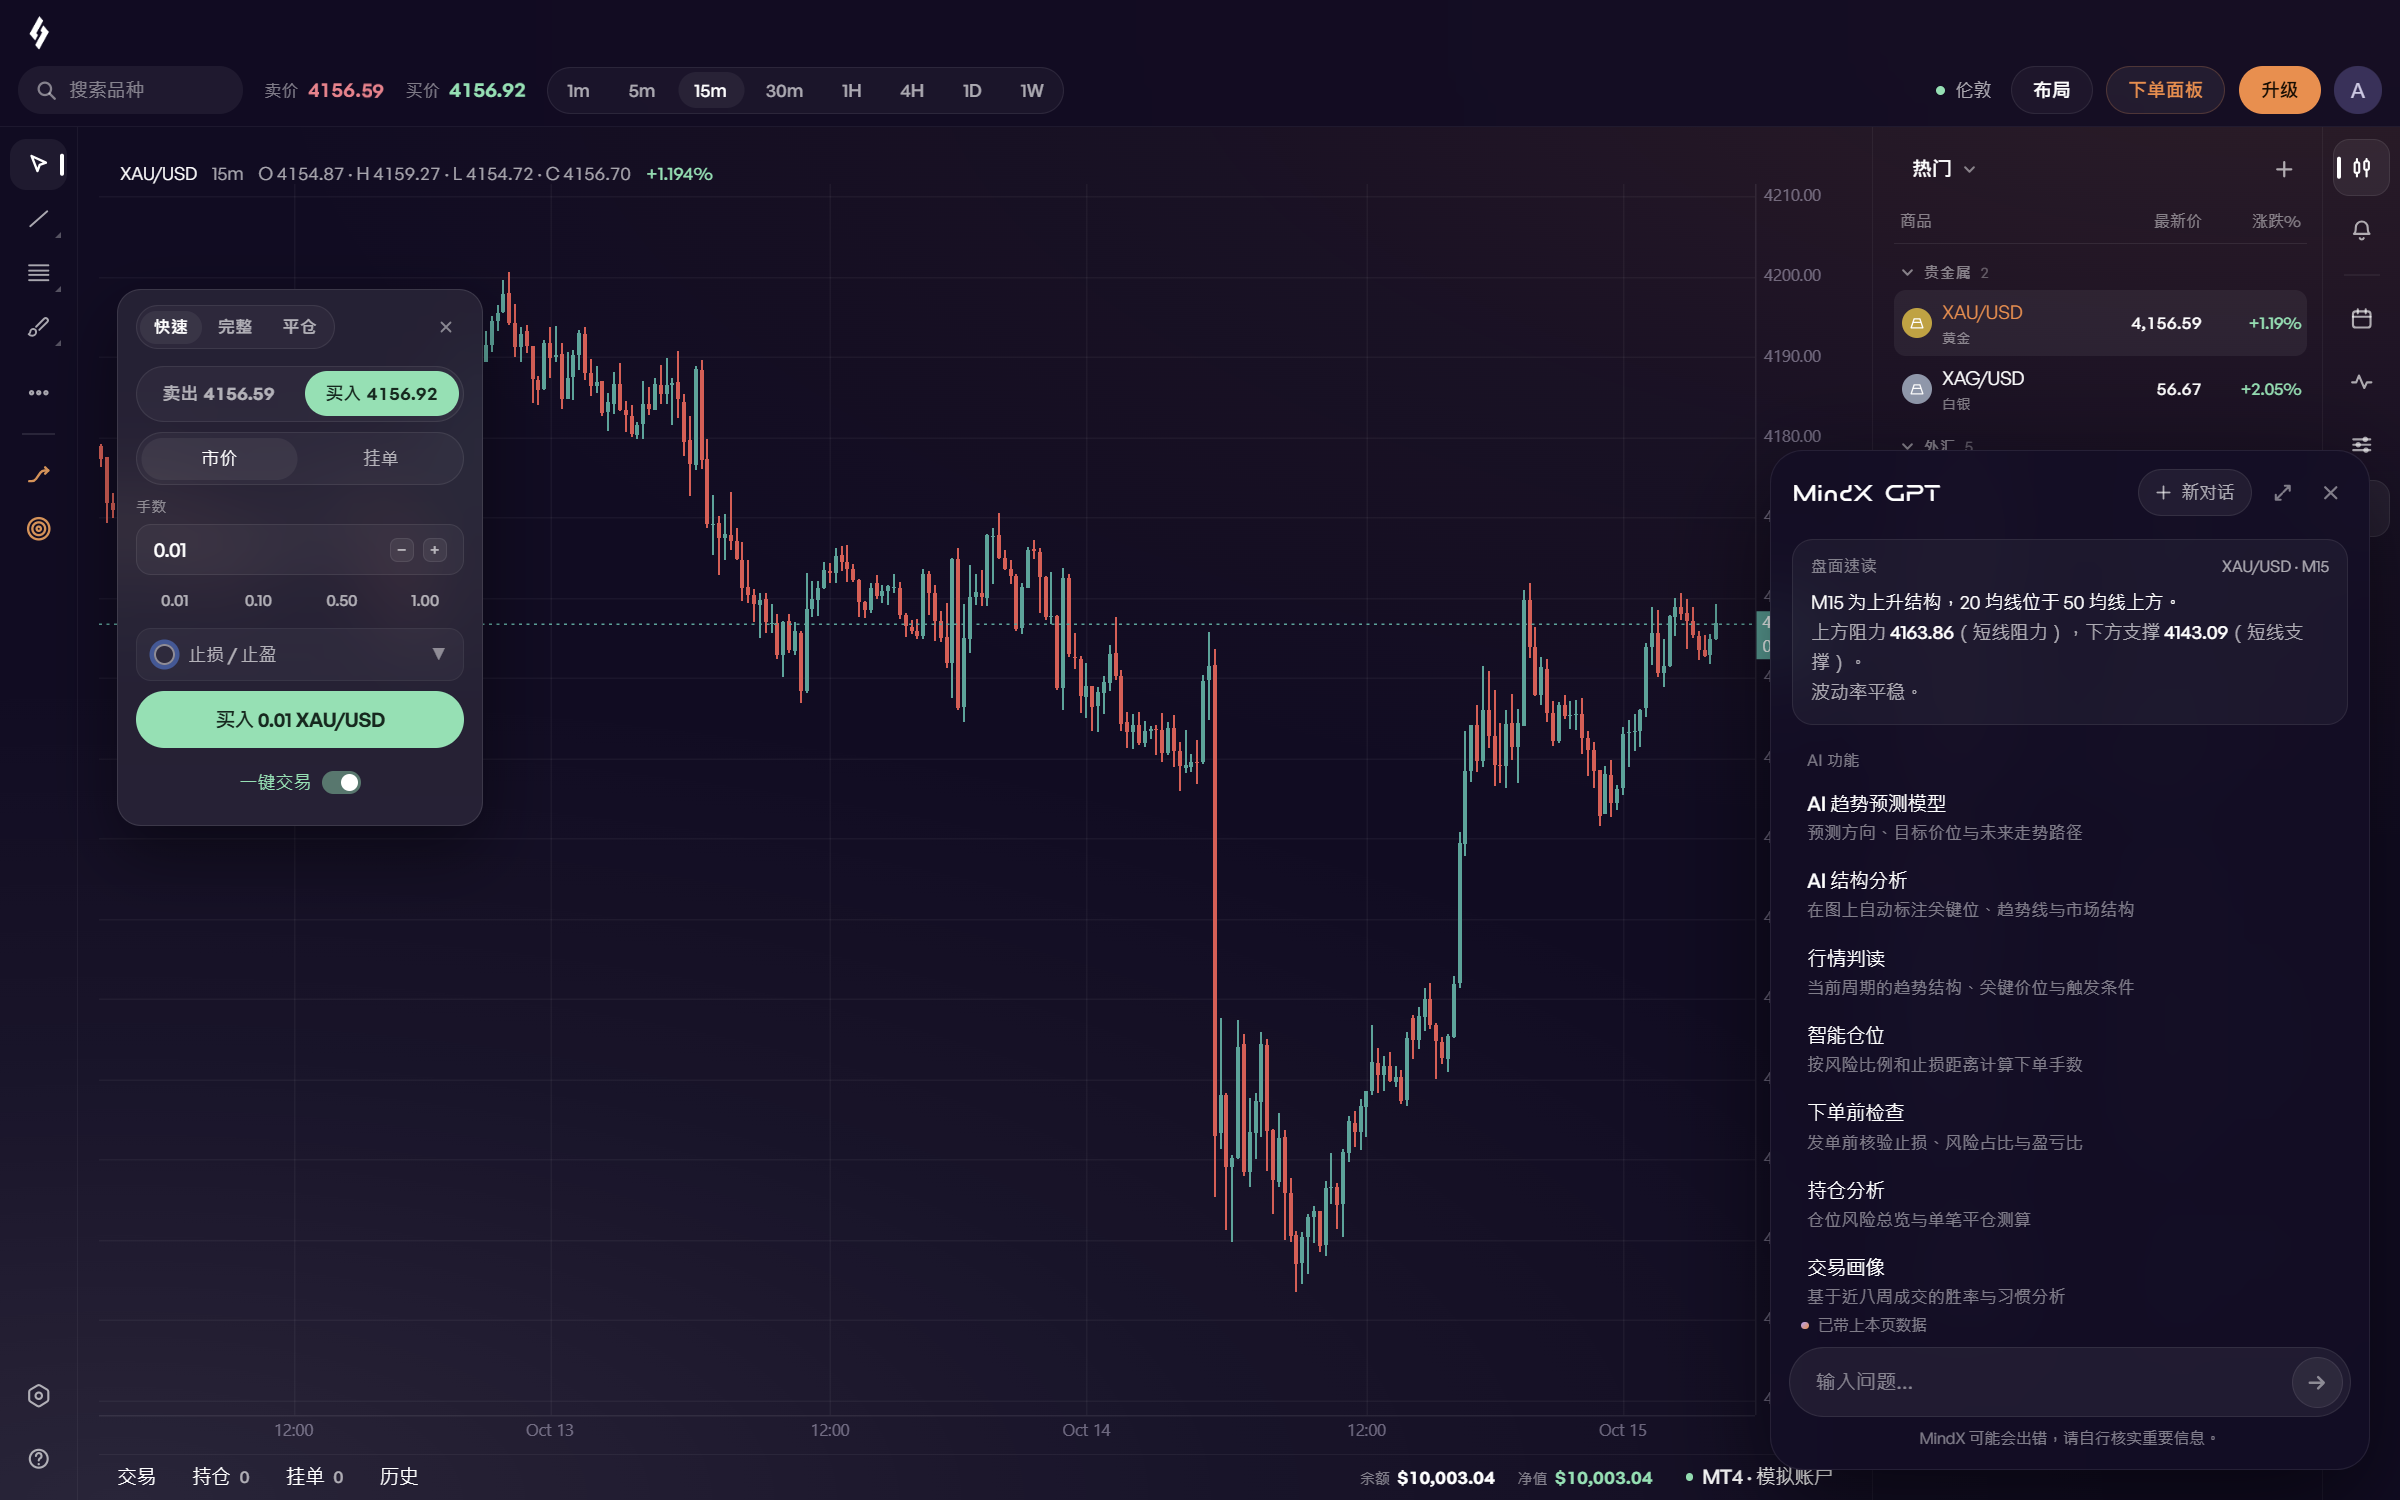
Task: Click the 买入 0.01 XAU/USD button
Action: tap(300, 720)
